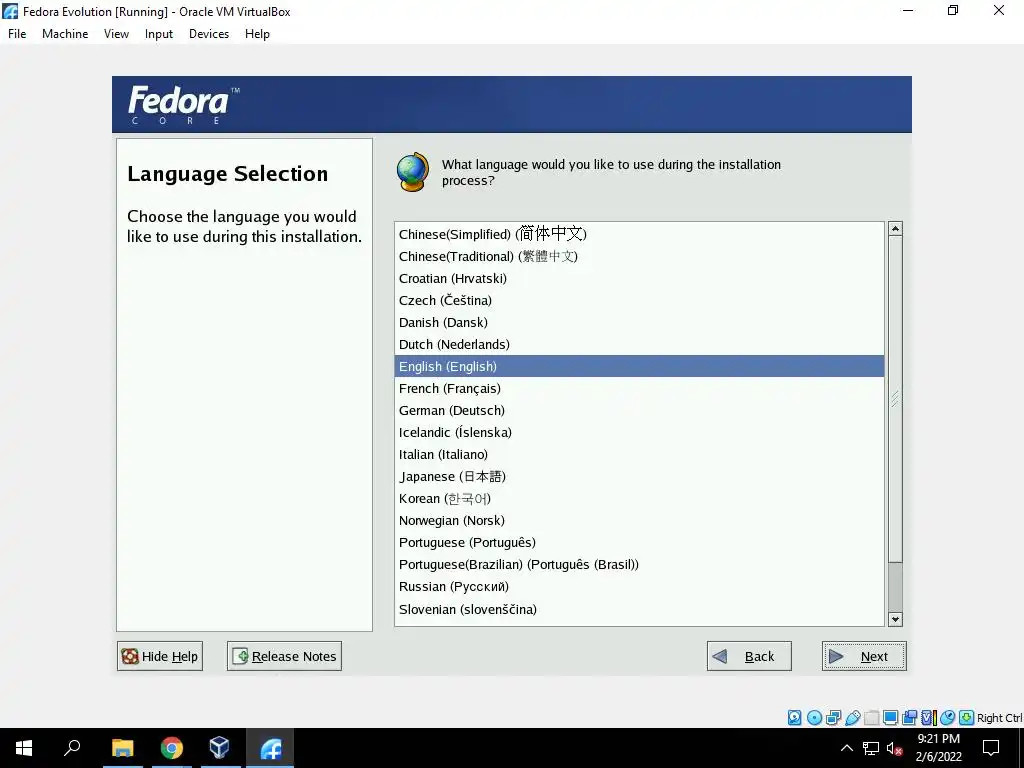Select Croatian (Hrvatski)
This screenshot has height=768, width=1024.
click(x=639, y=278)
